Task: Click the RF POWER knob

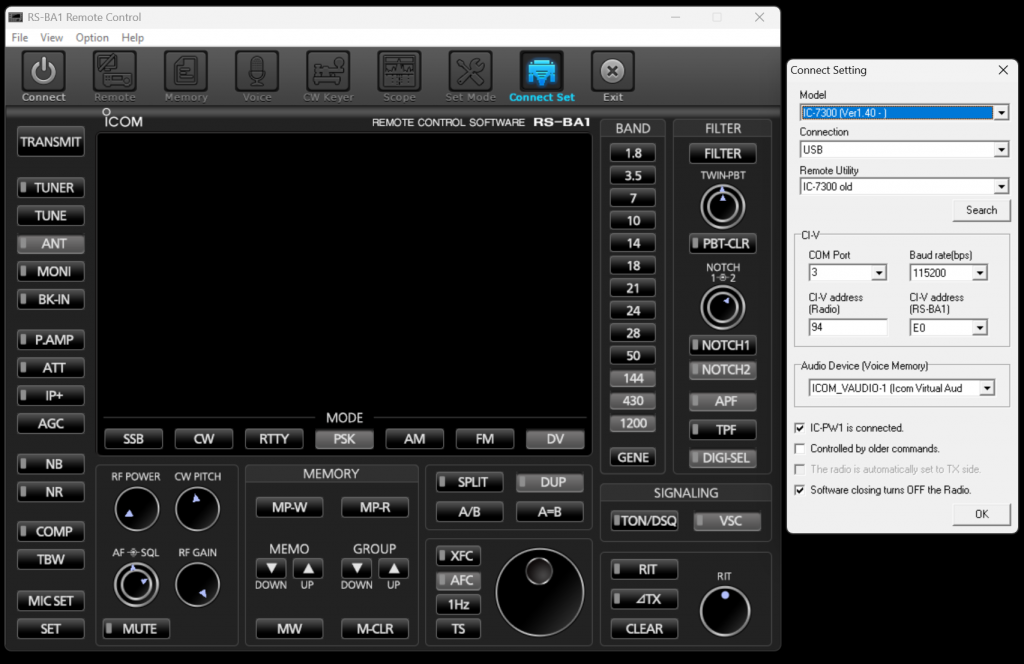Action: pyautogui.click(x=136, y=509)
